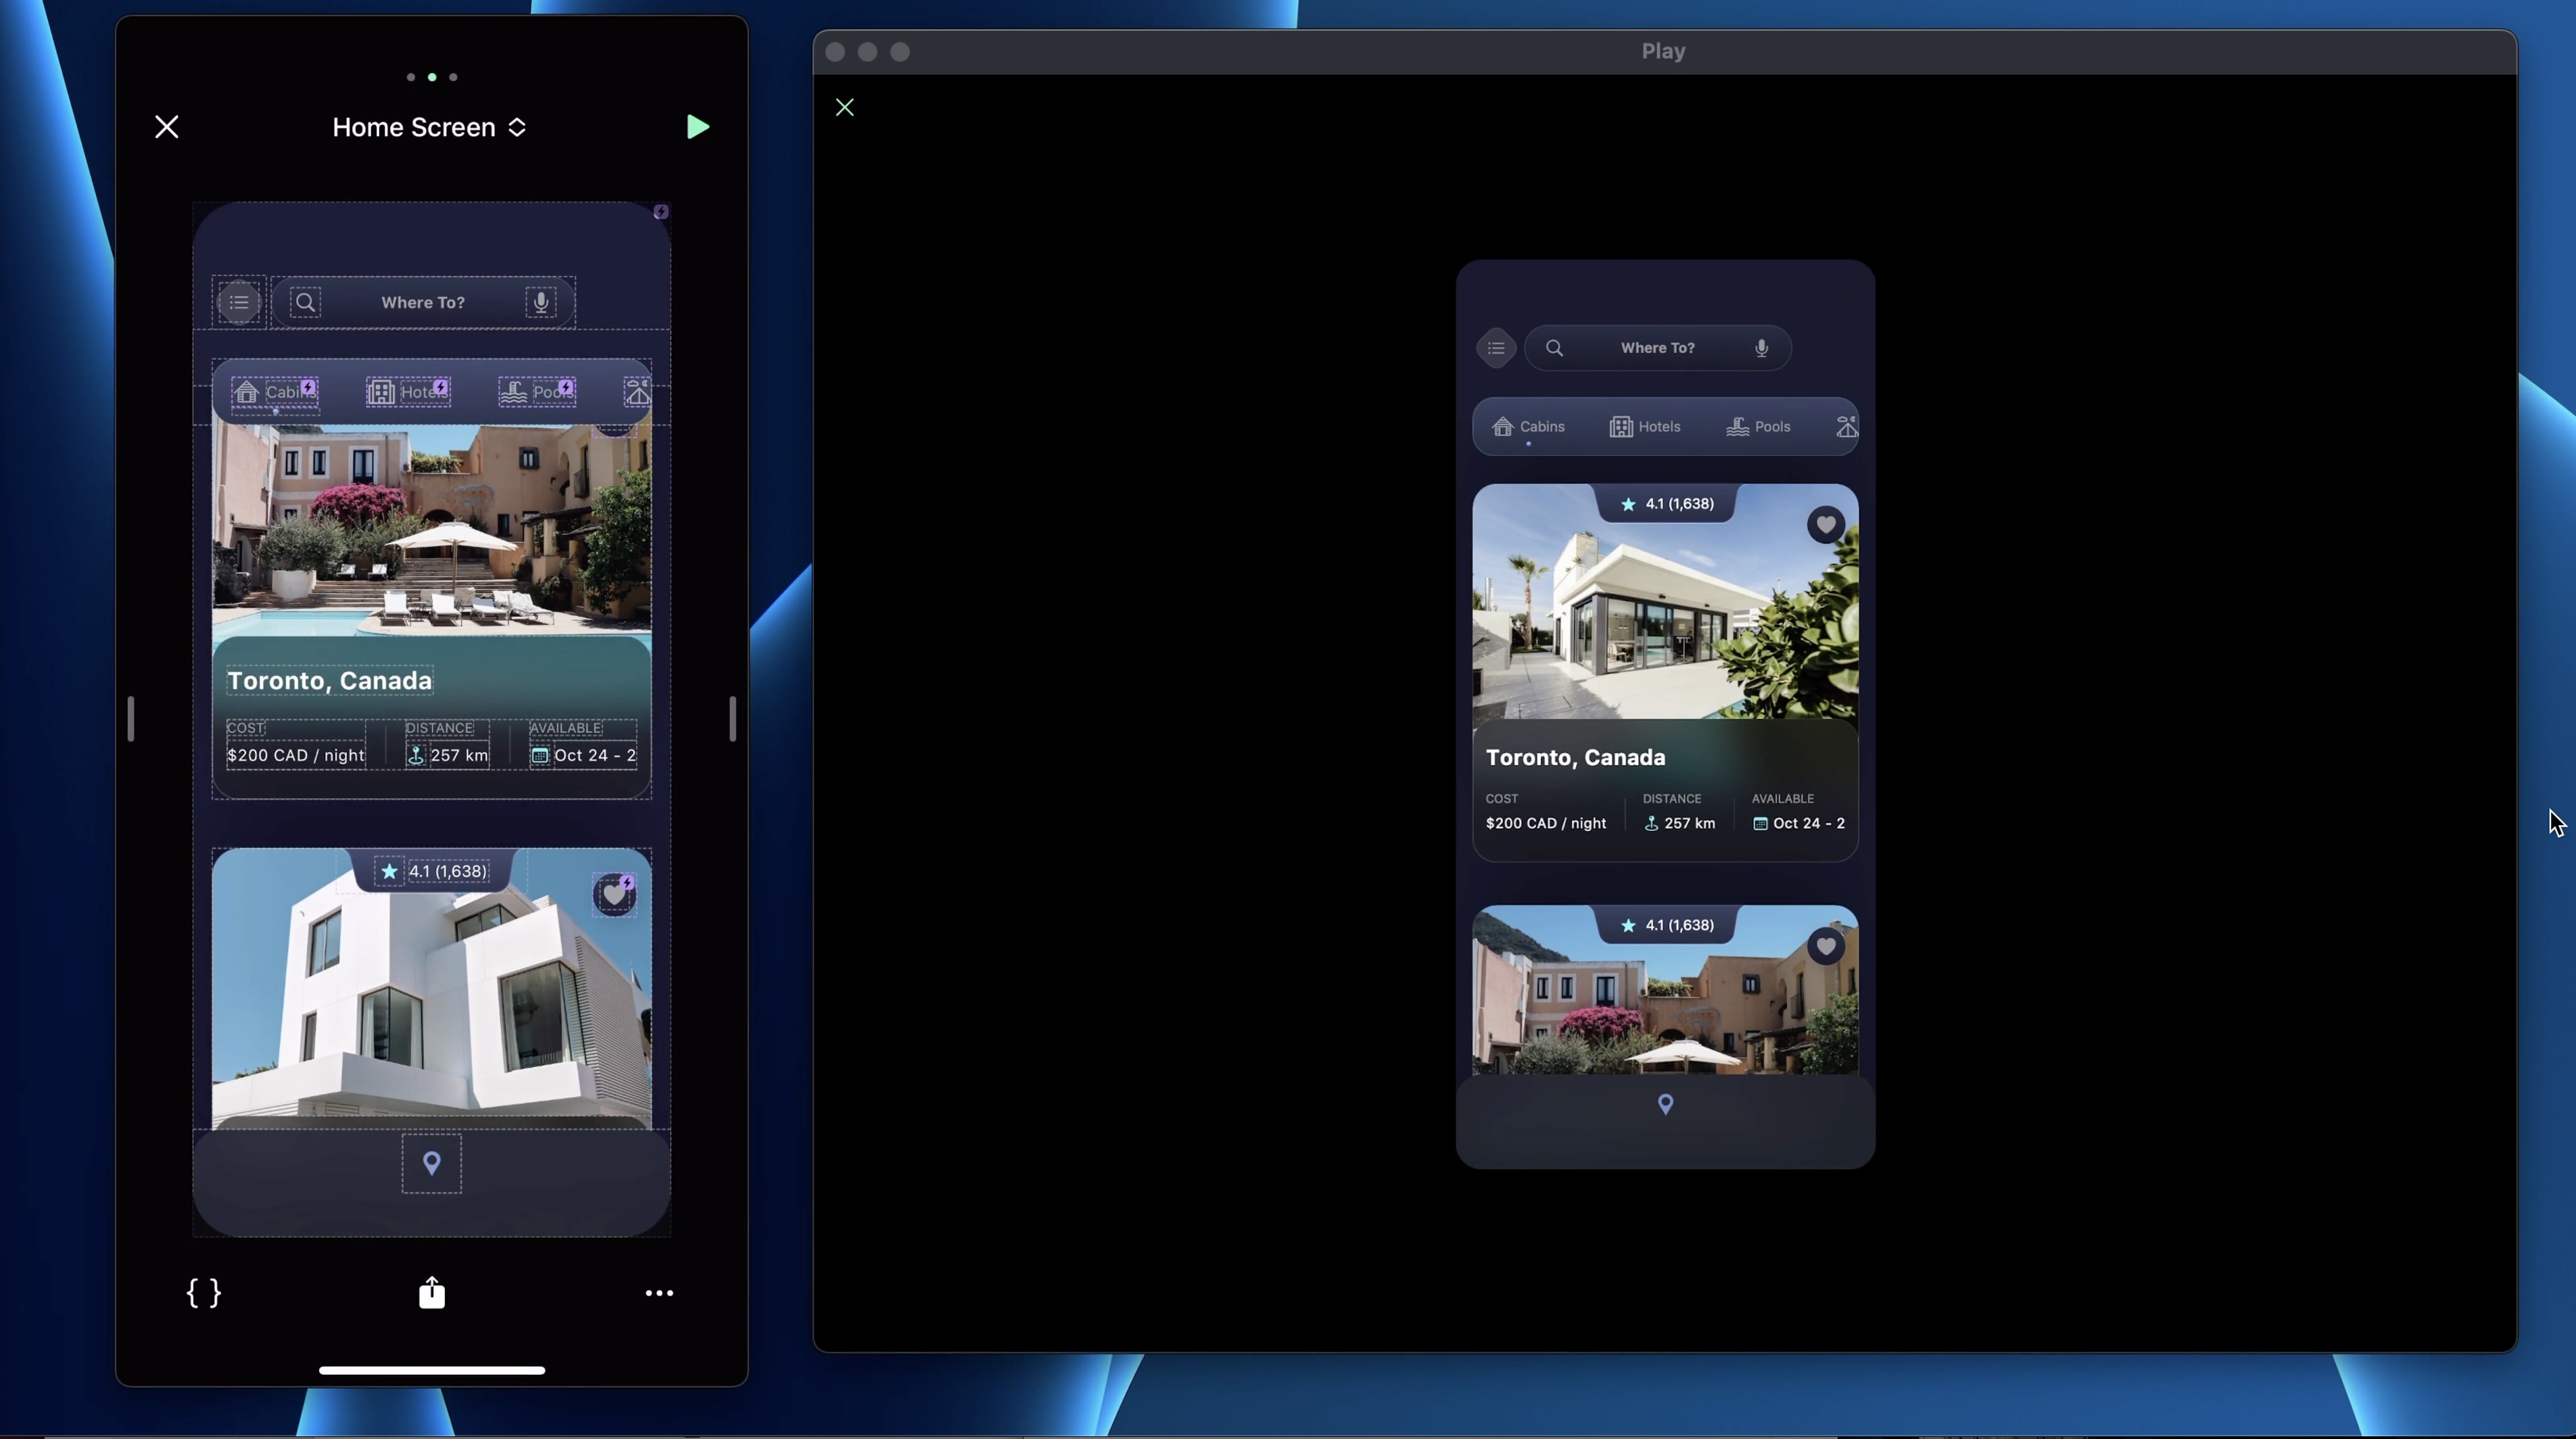Toggle favorite heart on second preview card
Screen dimensions: 2576x1439
pos(1825,946)
